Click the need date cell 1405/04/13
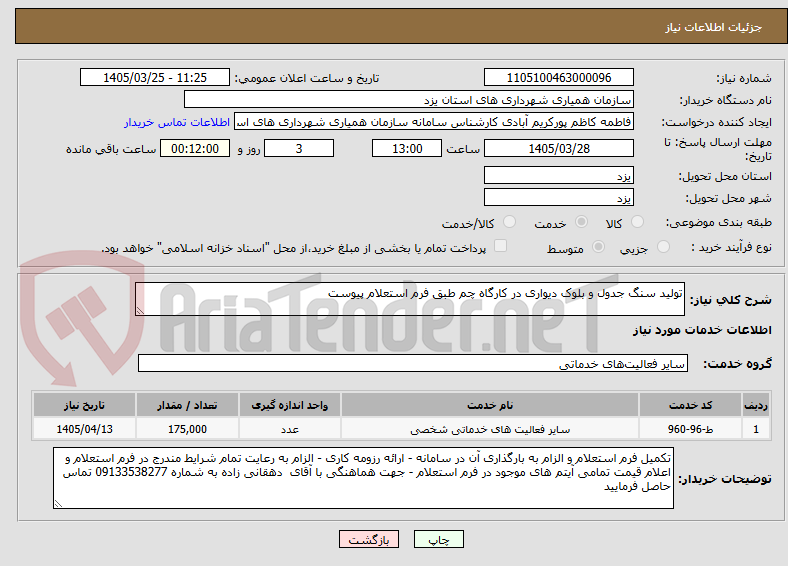788x566 pixels. [x=84, y=429]
